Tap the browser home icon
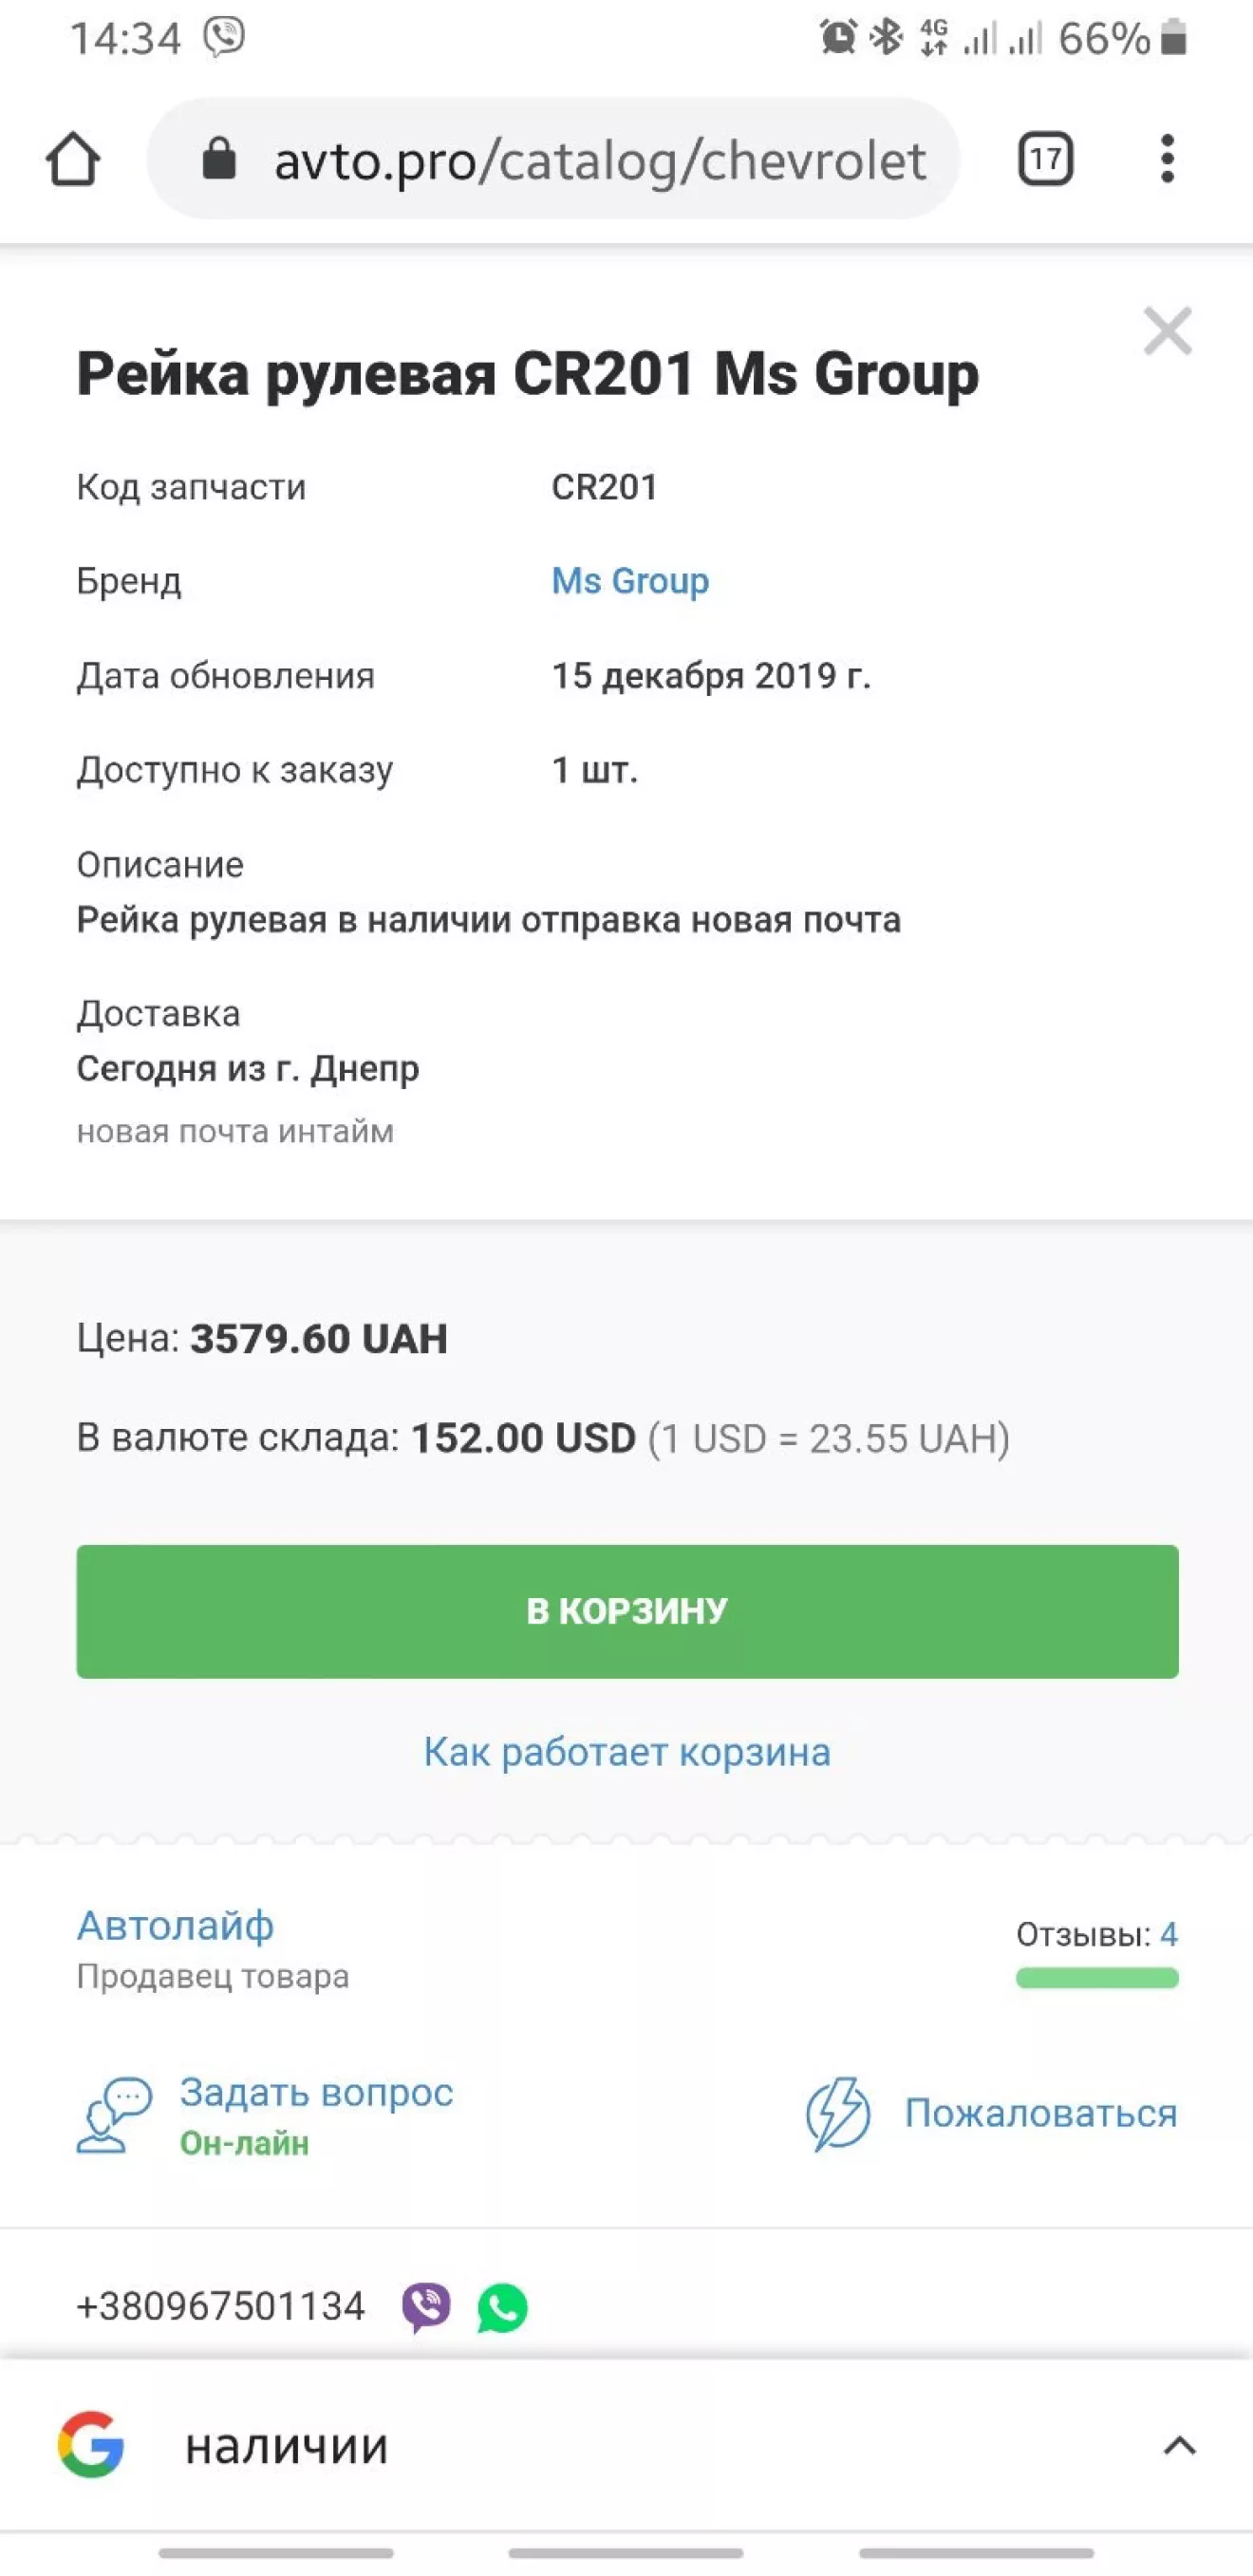 pos(73,159)
